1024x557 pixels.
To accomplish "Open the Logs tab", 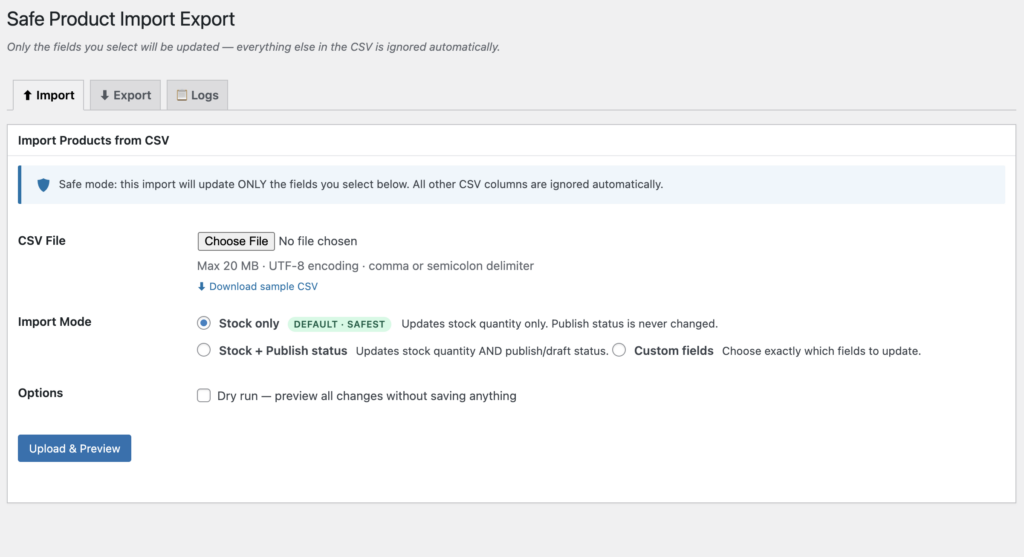I will coord(197,96).
